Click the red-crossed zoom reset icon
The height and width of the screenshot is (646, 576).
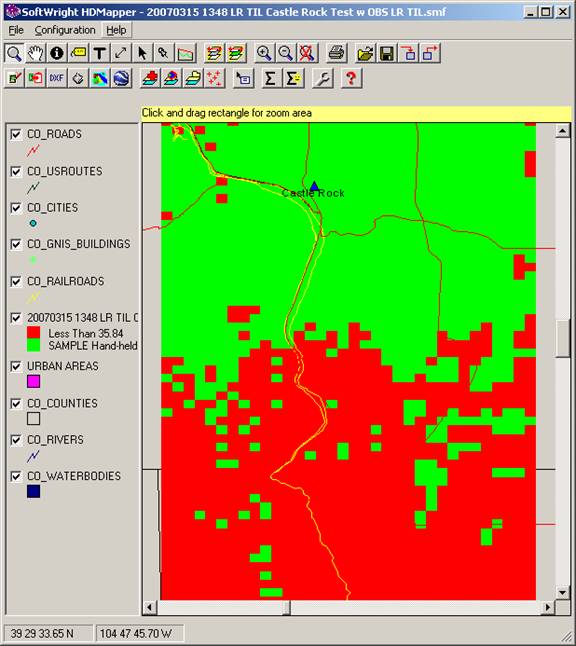coord(307,54)
